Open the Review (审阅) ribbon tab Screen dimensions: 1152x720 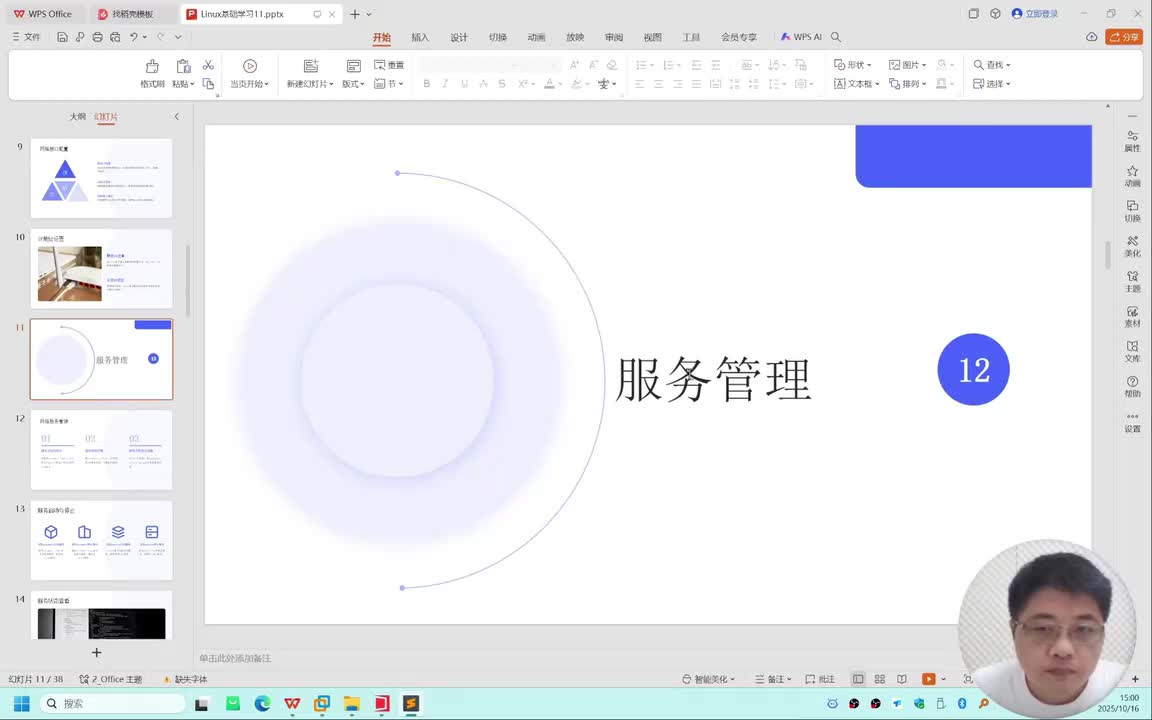[x=614, y=37]
